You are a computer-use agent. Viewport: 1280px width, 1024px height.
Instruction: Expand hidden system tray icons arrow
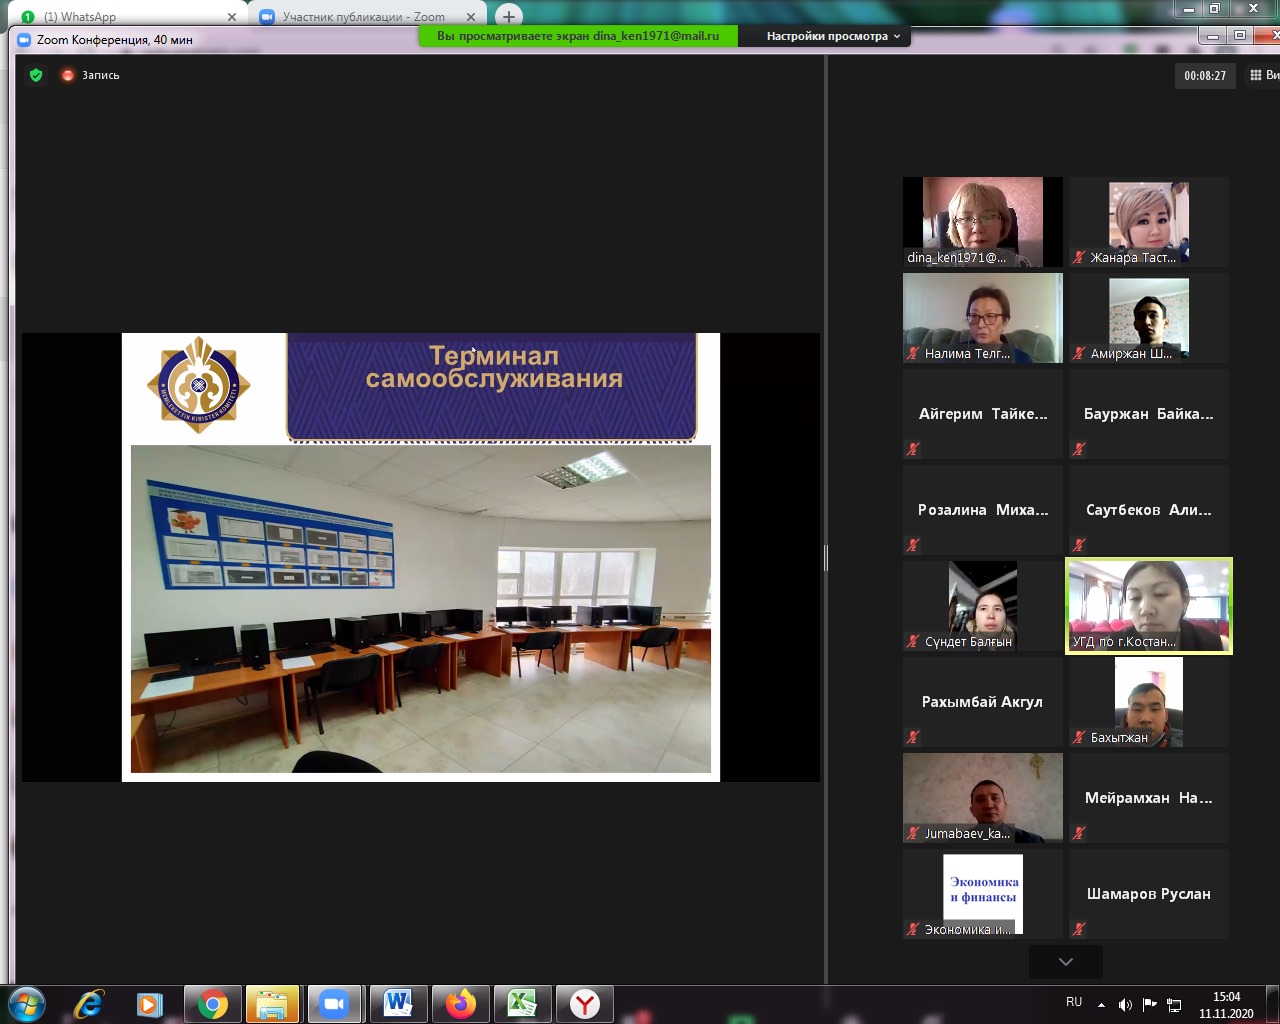1101,1004
